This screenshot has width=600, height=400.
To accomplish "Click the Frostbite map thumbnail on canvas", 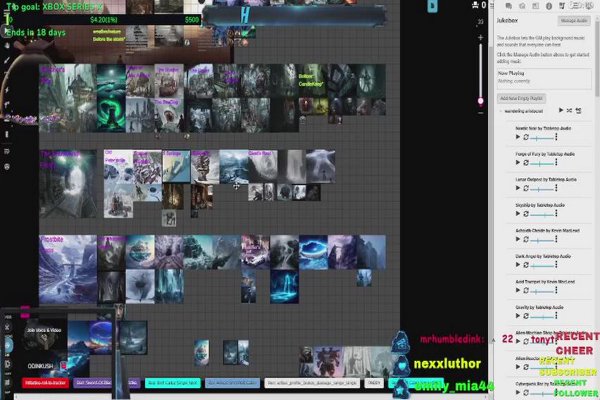I will (68, 269).
